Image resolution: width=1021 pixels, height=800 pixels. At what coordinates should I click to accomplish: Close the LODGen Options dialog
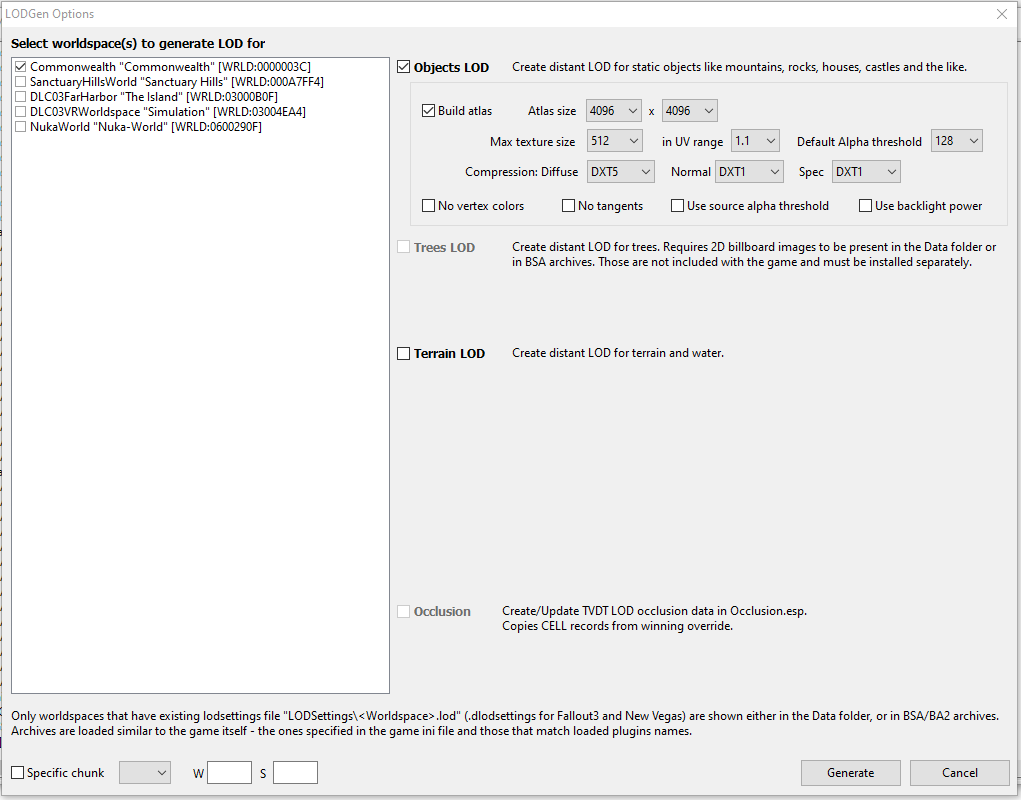pyautogui.click(x=1002, y=14)
